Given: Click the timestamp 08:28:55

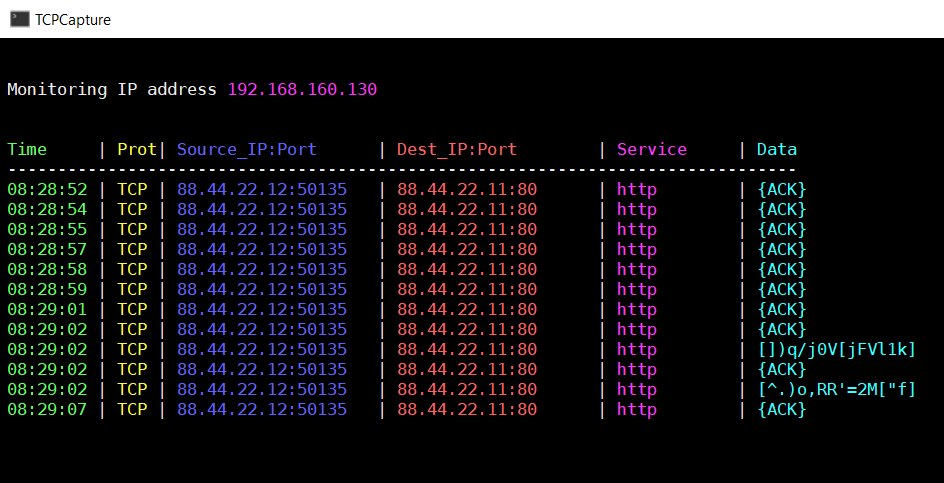Looking at the screenshot, I should coord(47,229).
